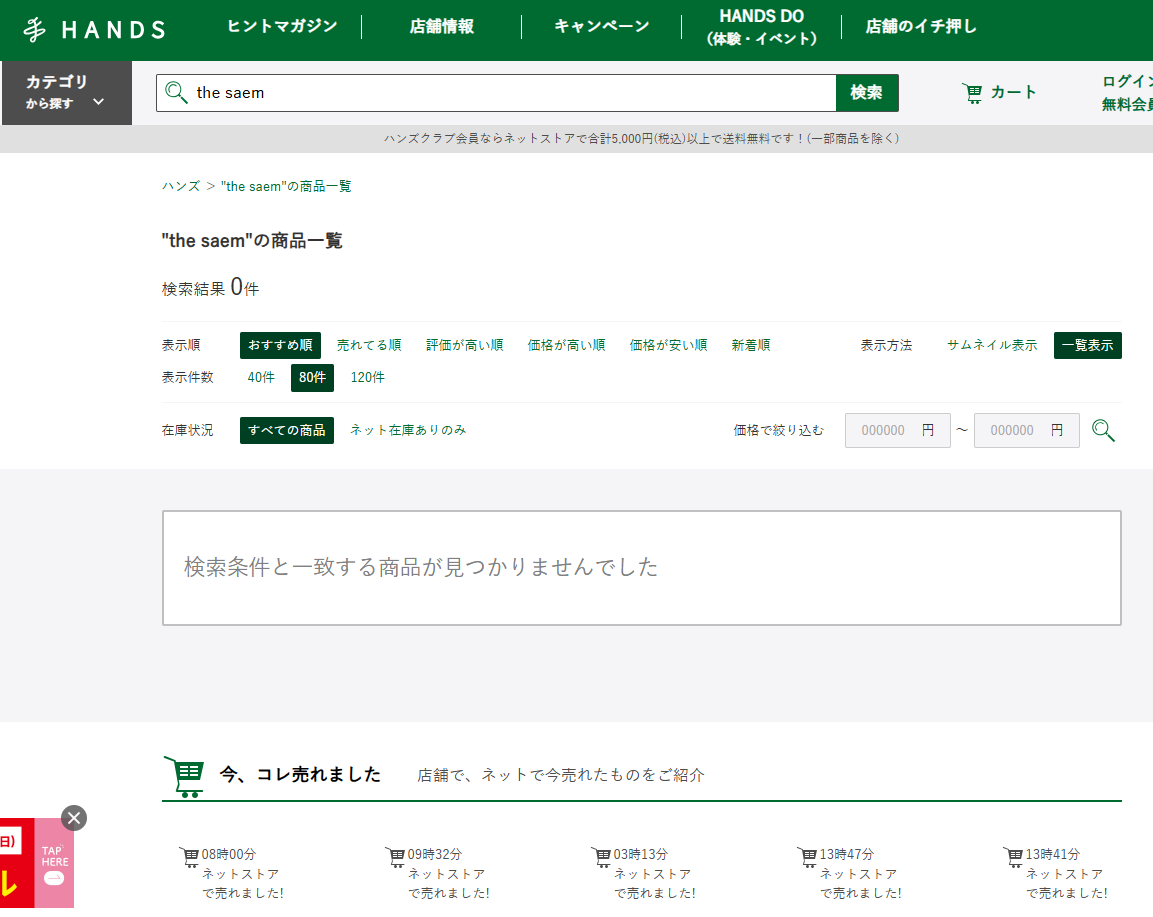This screenshot has height=917, width=1153.
Task: Open the 店舗情報 menu
Action: click(x=442, y=26)
